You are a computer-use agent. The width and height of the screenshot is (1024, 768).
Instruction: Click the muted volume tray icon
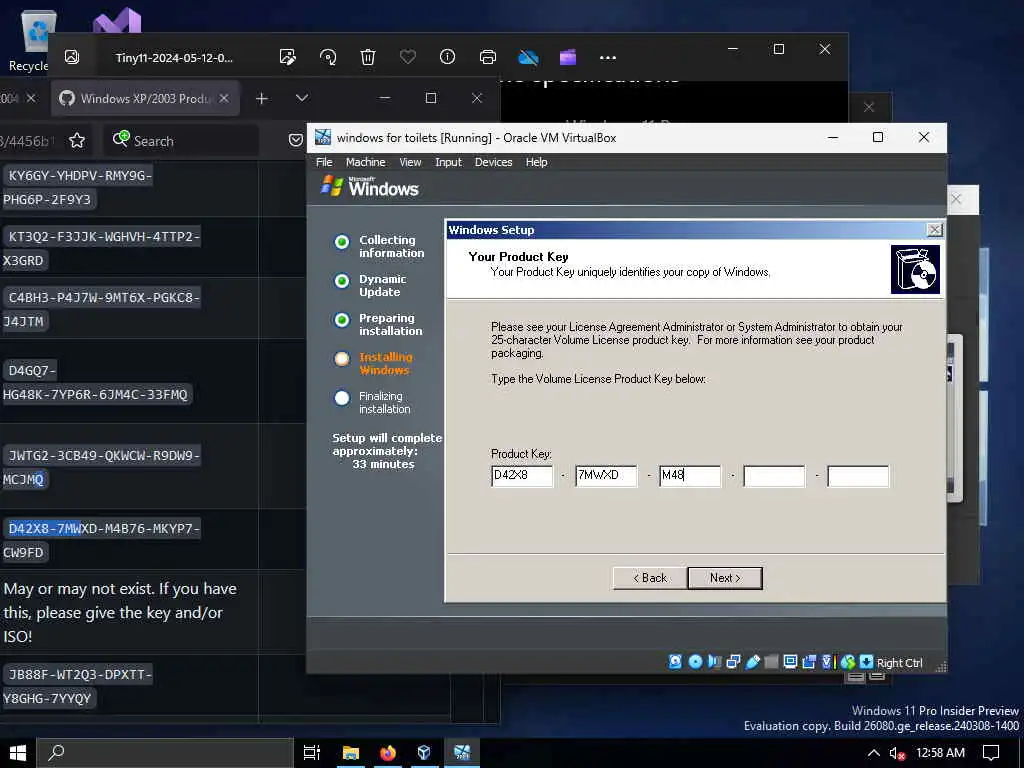click(897, 754)
